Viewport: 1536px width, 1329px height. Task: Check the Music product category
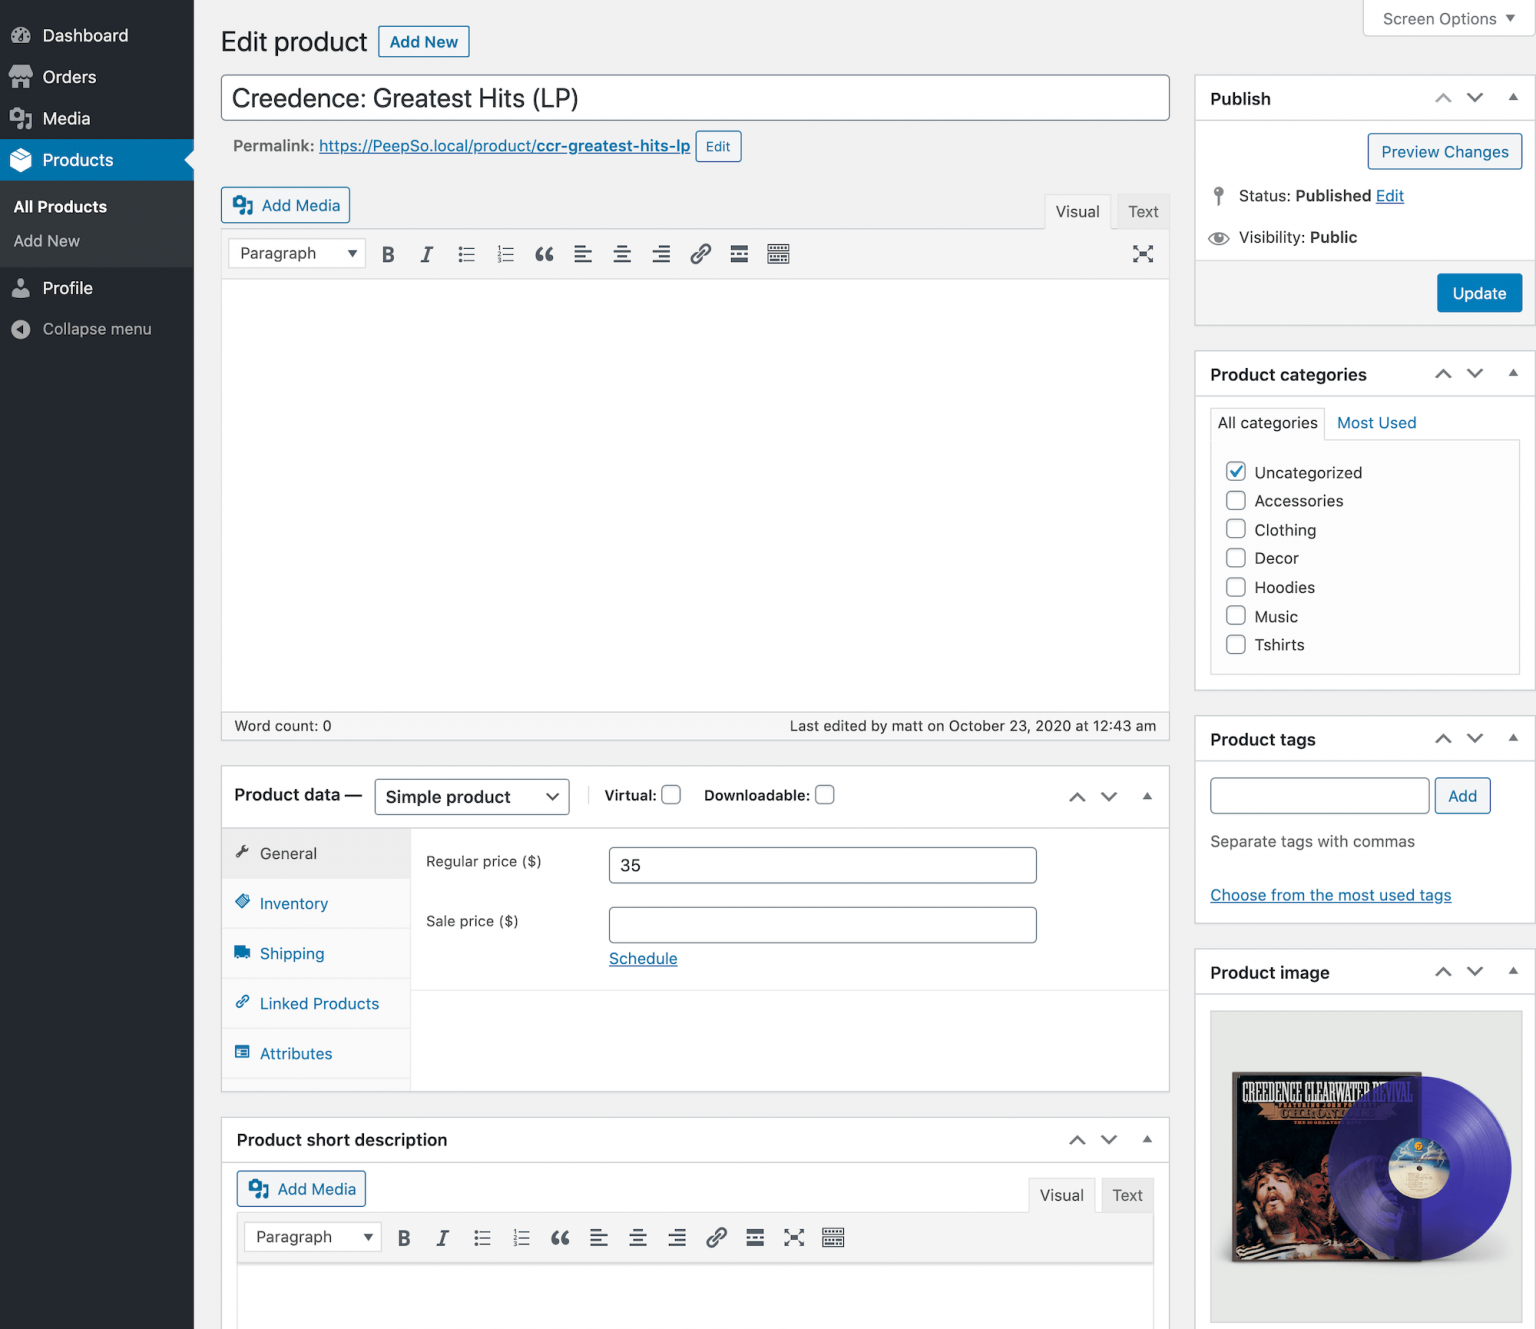1236,616
